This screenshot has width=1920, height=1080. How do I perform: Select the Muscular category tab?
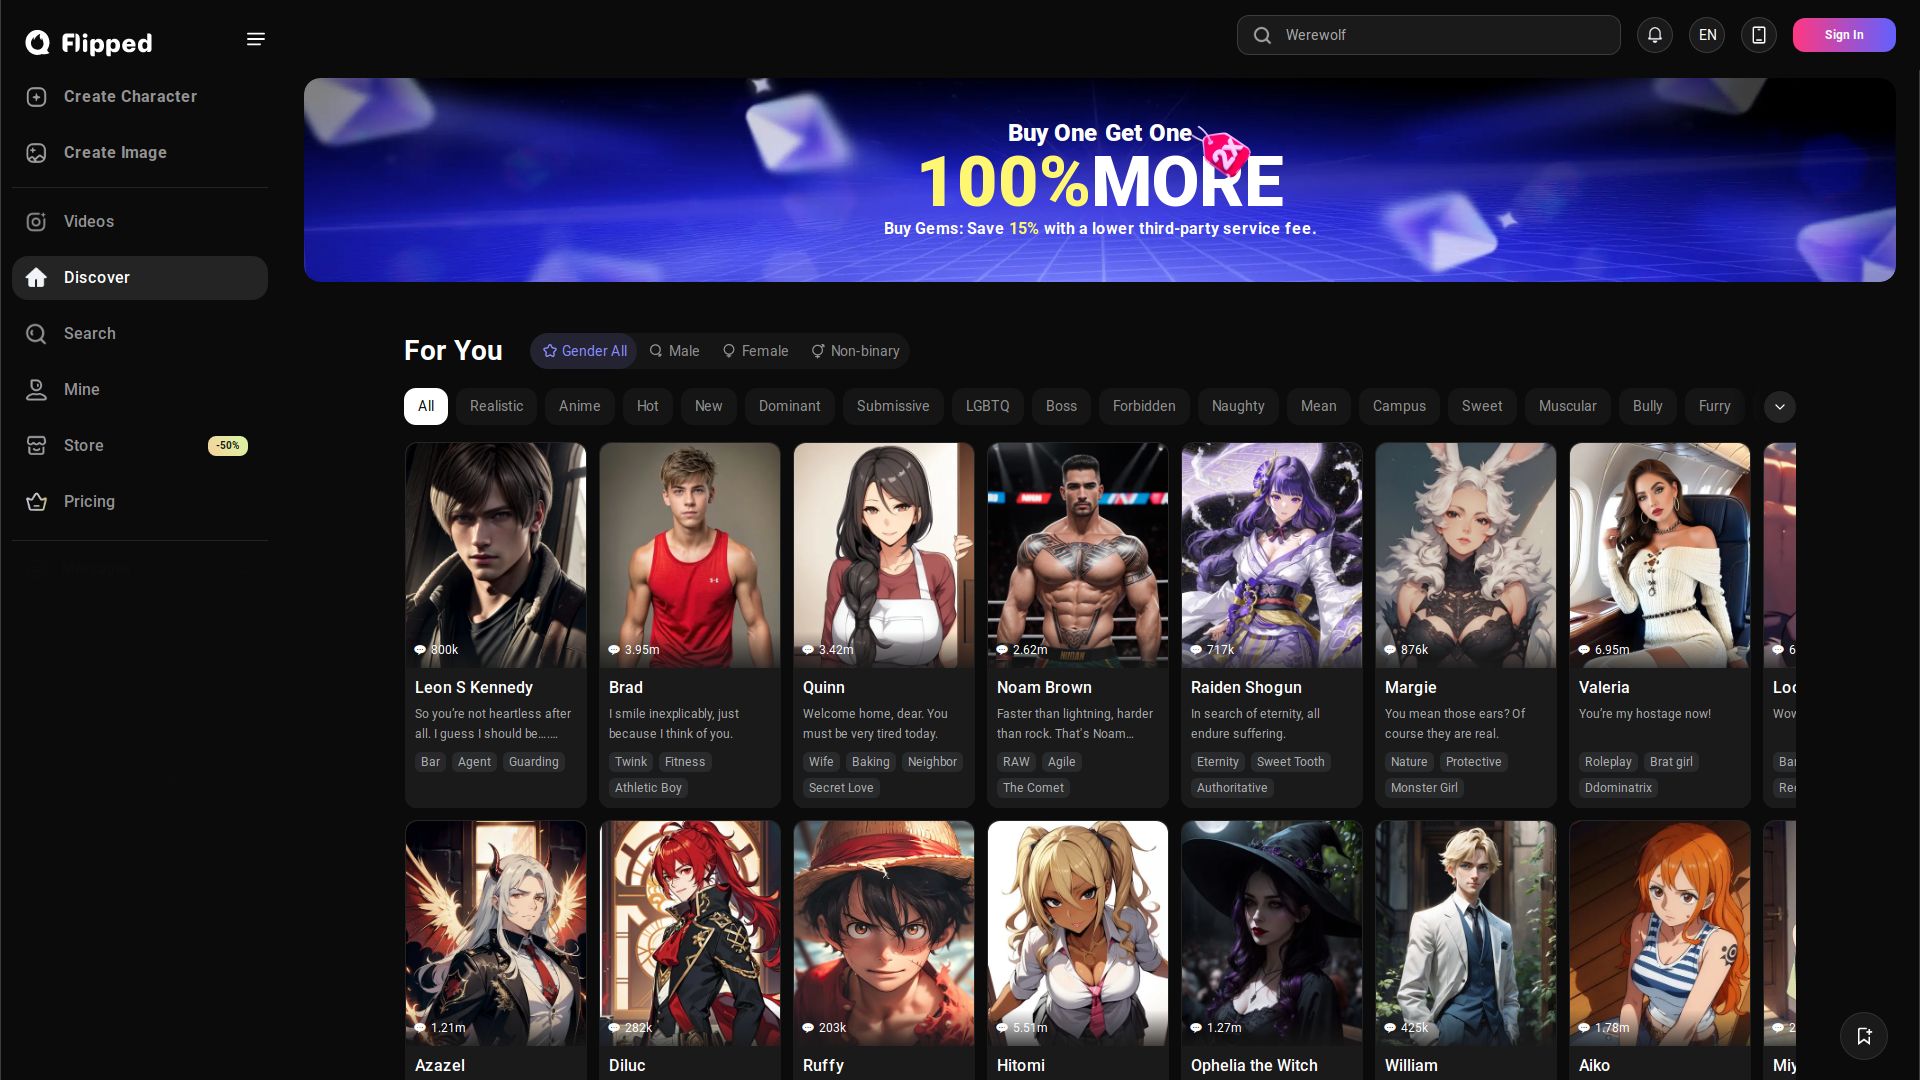1568,407
